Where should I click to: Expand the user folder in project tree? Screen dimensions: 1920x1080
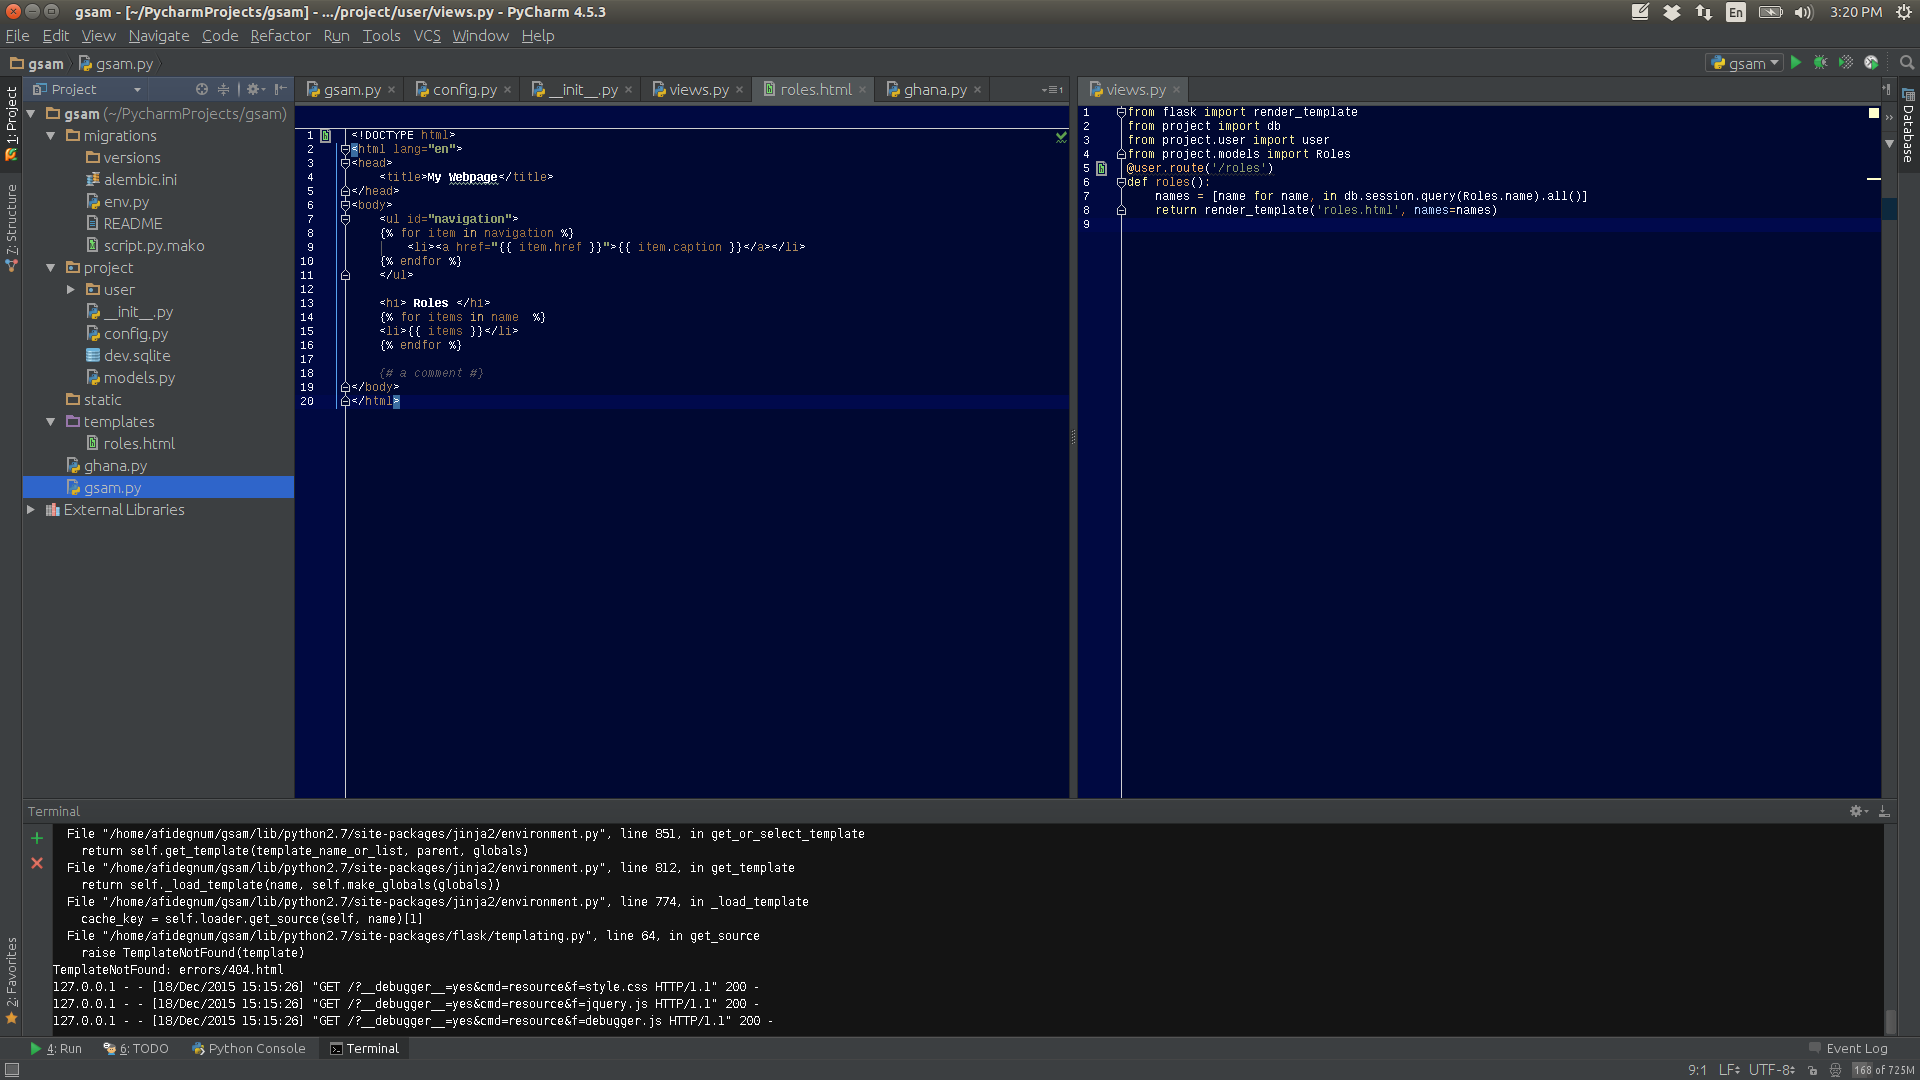pos(71,290)
